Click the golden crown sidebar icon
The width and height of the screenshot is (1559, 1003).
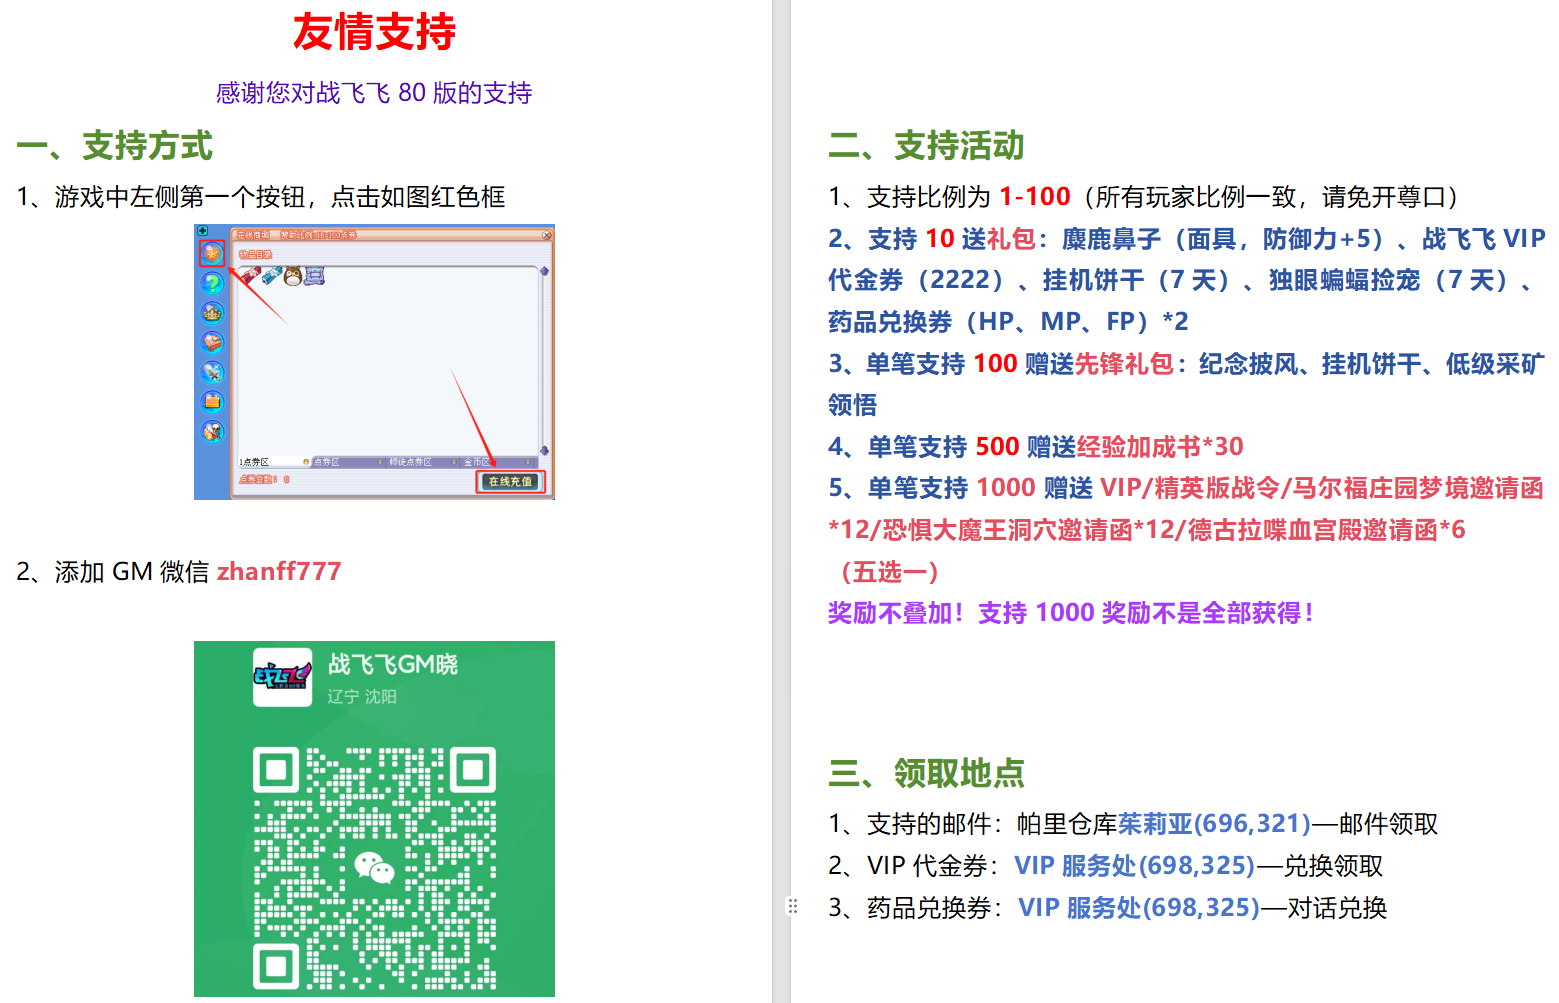click(212, 313)
